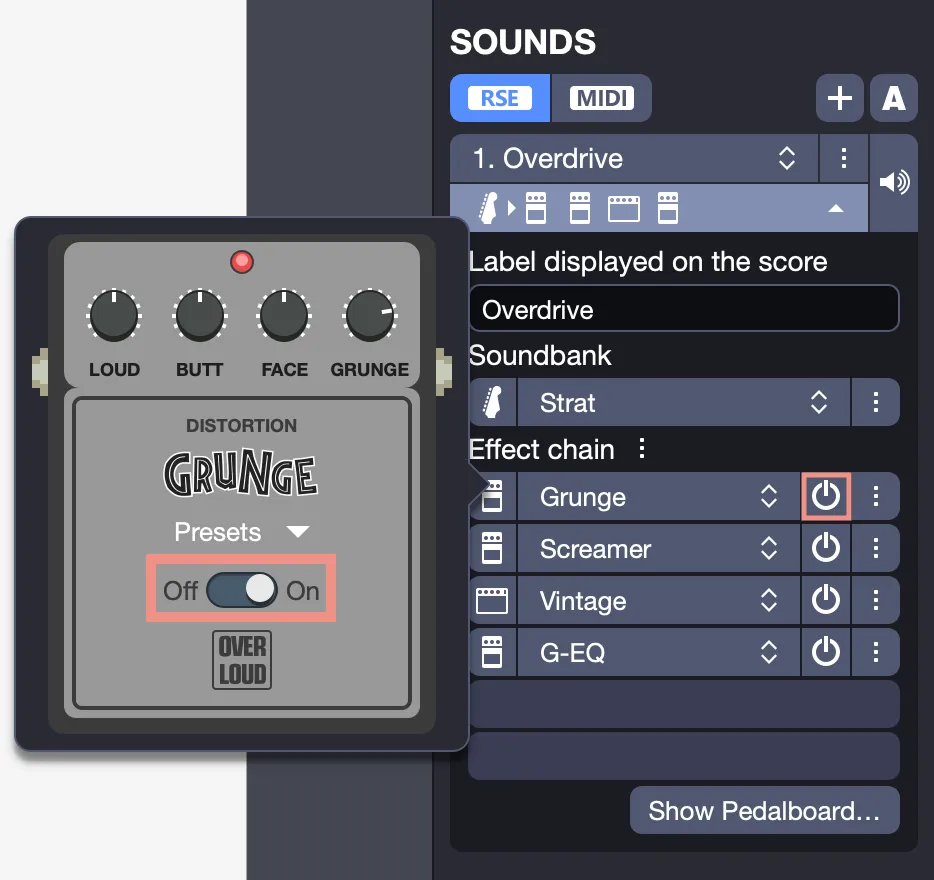Open Strat soundbank options menu
The image size is (934, 880).
(876, 402)
